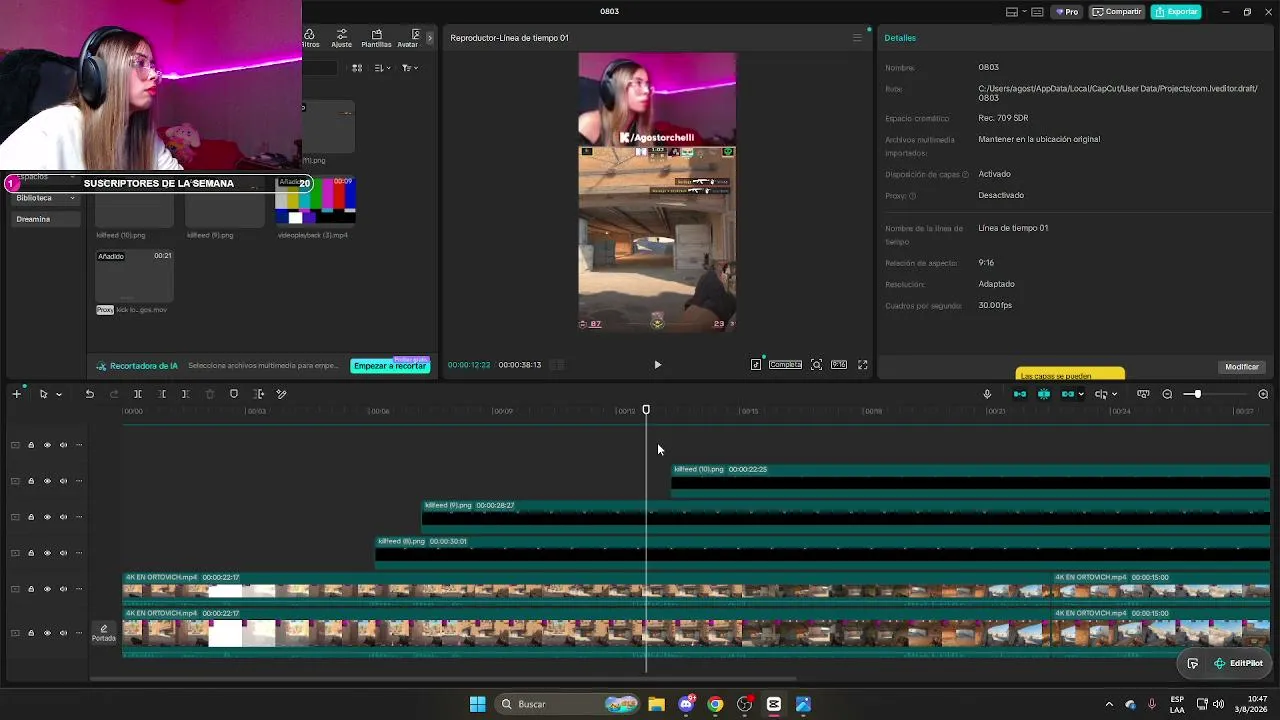This screenshot has height=720, width=1280.
Task: Open the media sort dropdown
Action: pyautogui.click(x=382, y=68)
